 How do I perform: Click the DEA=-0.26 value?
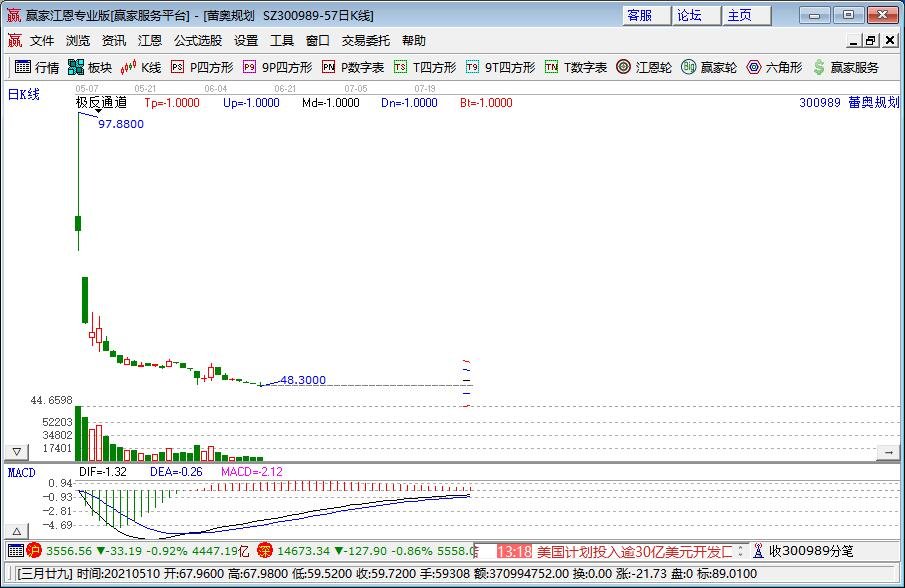(x=176, y=472)
